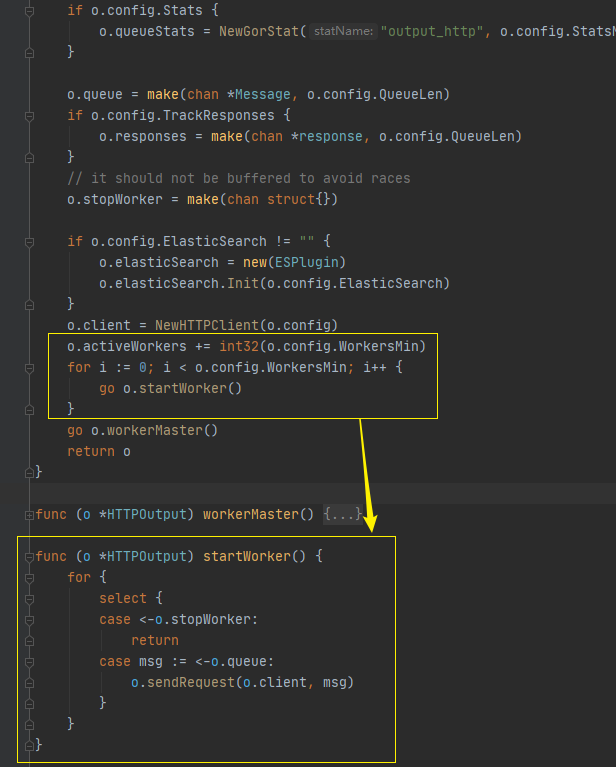Click 'o.client' in the NewHTTPClient assignment

99,326
